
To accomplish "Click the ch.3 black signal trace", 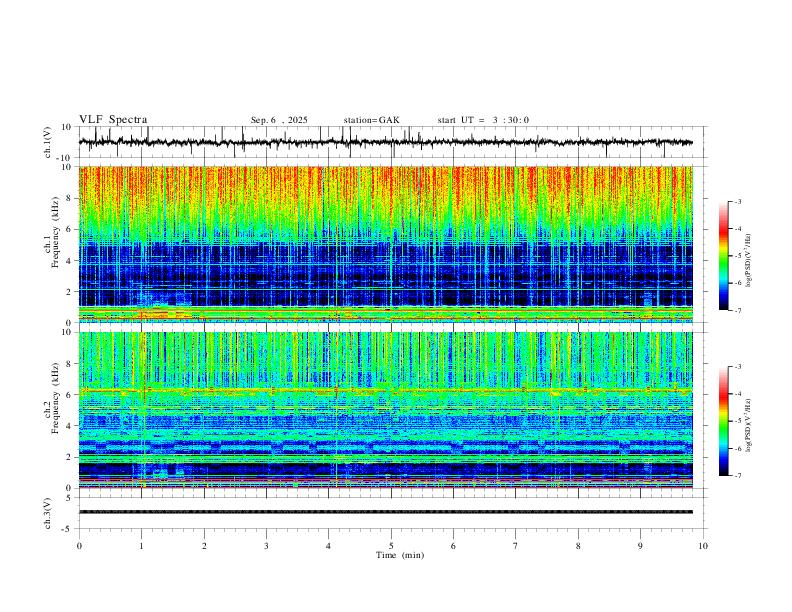I will 385,512.
